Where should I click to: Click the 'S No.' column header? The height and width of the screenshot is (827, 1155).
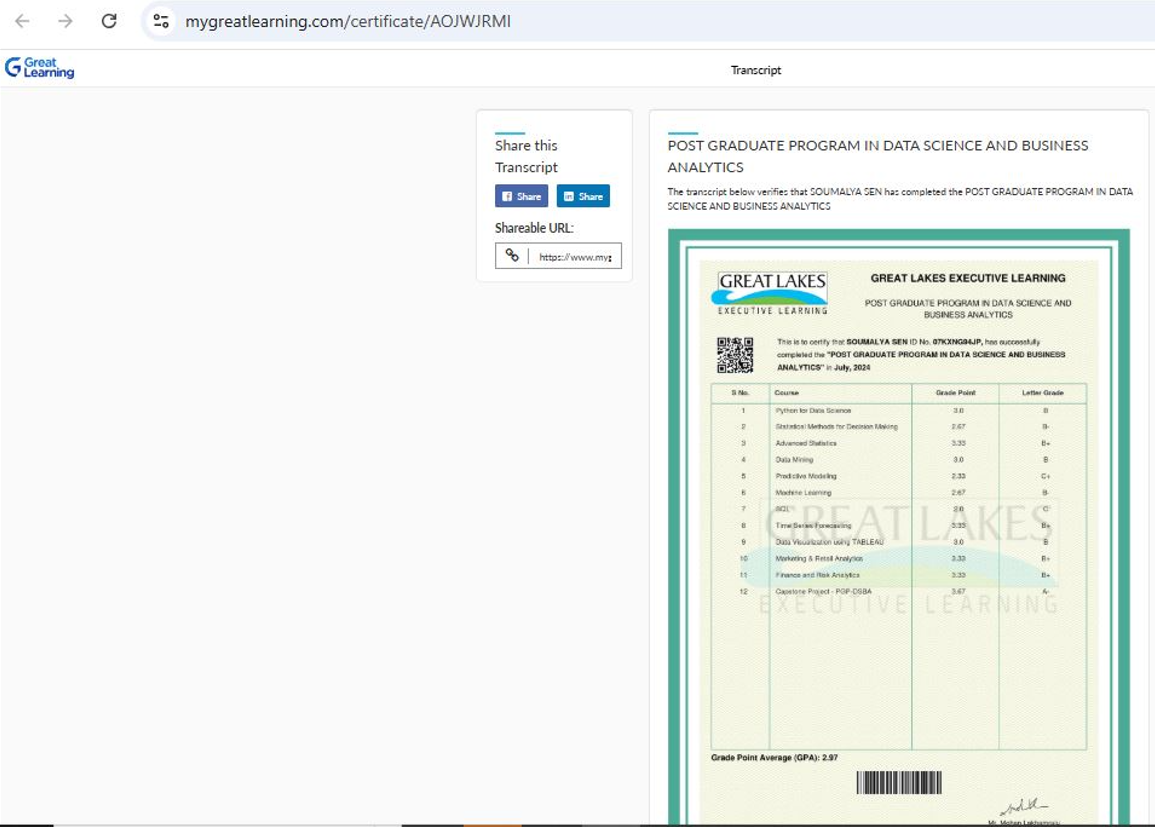(x=740, y=393)
